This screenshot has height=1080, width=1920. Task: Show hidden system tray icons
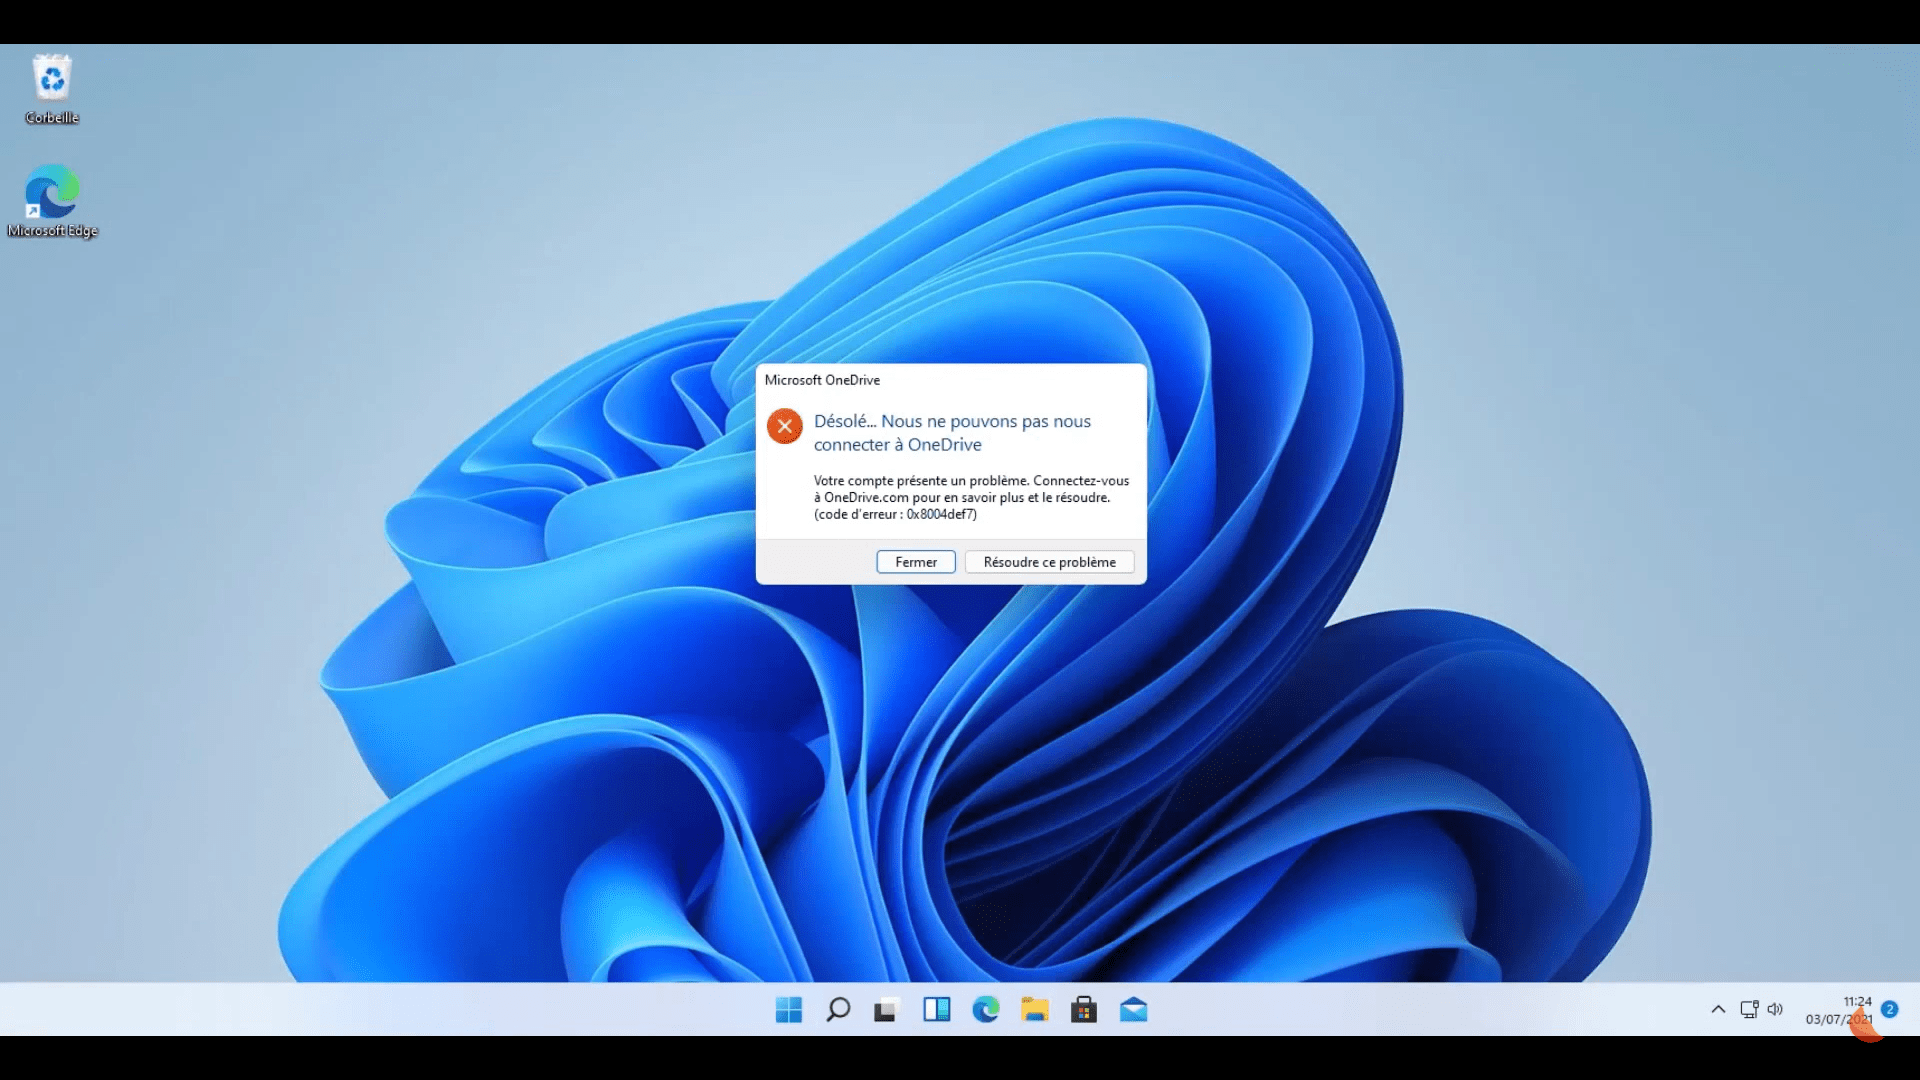pos(1718,1010)
